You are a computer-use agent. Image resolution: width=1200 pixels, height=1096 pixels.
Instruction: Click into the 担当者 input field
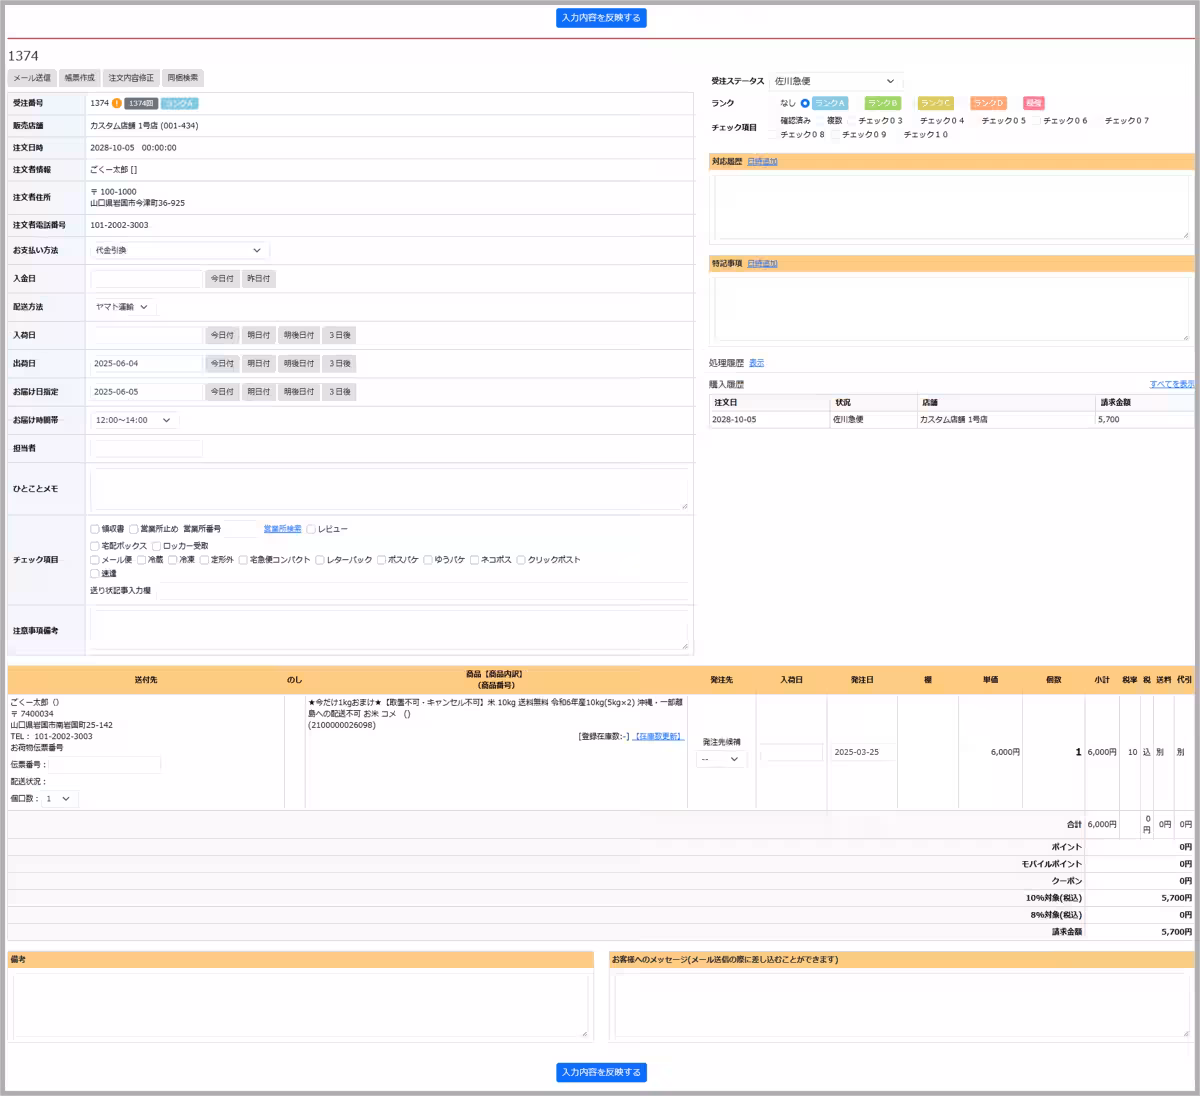pos(147,449)
